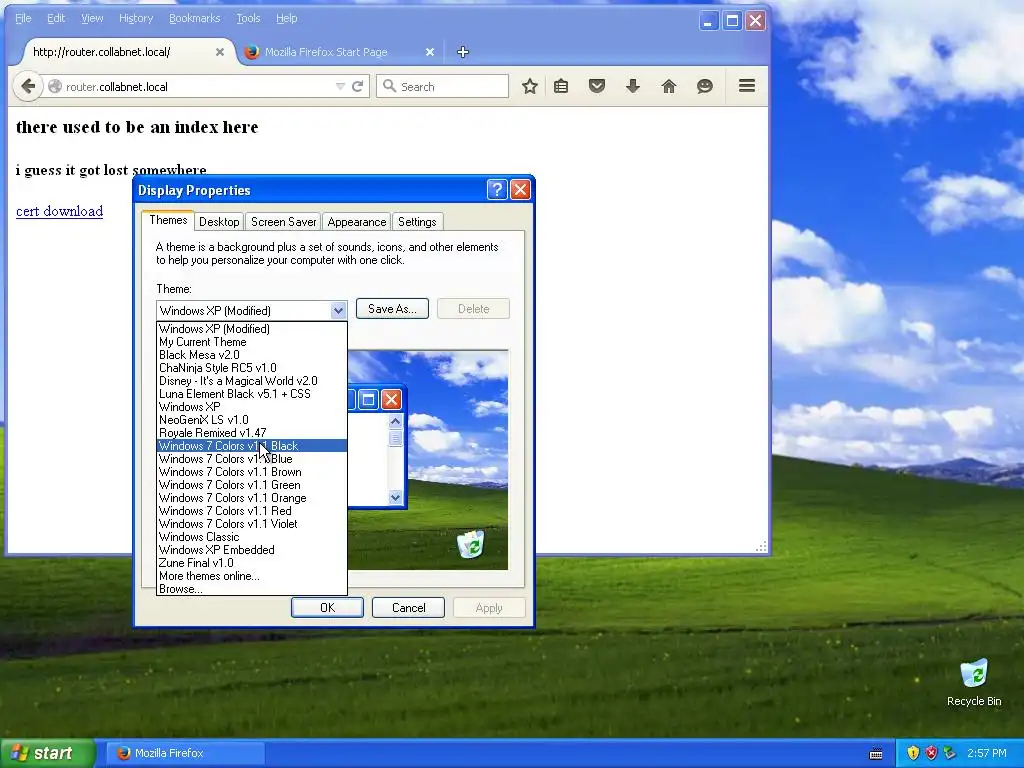This screenshot has width=1024, height=768.
Task: Open the cert download link
Action: click(x=59, y=211)
